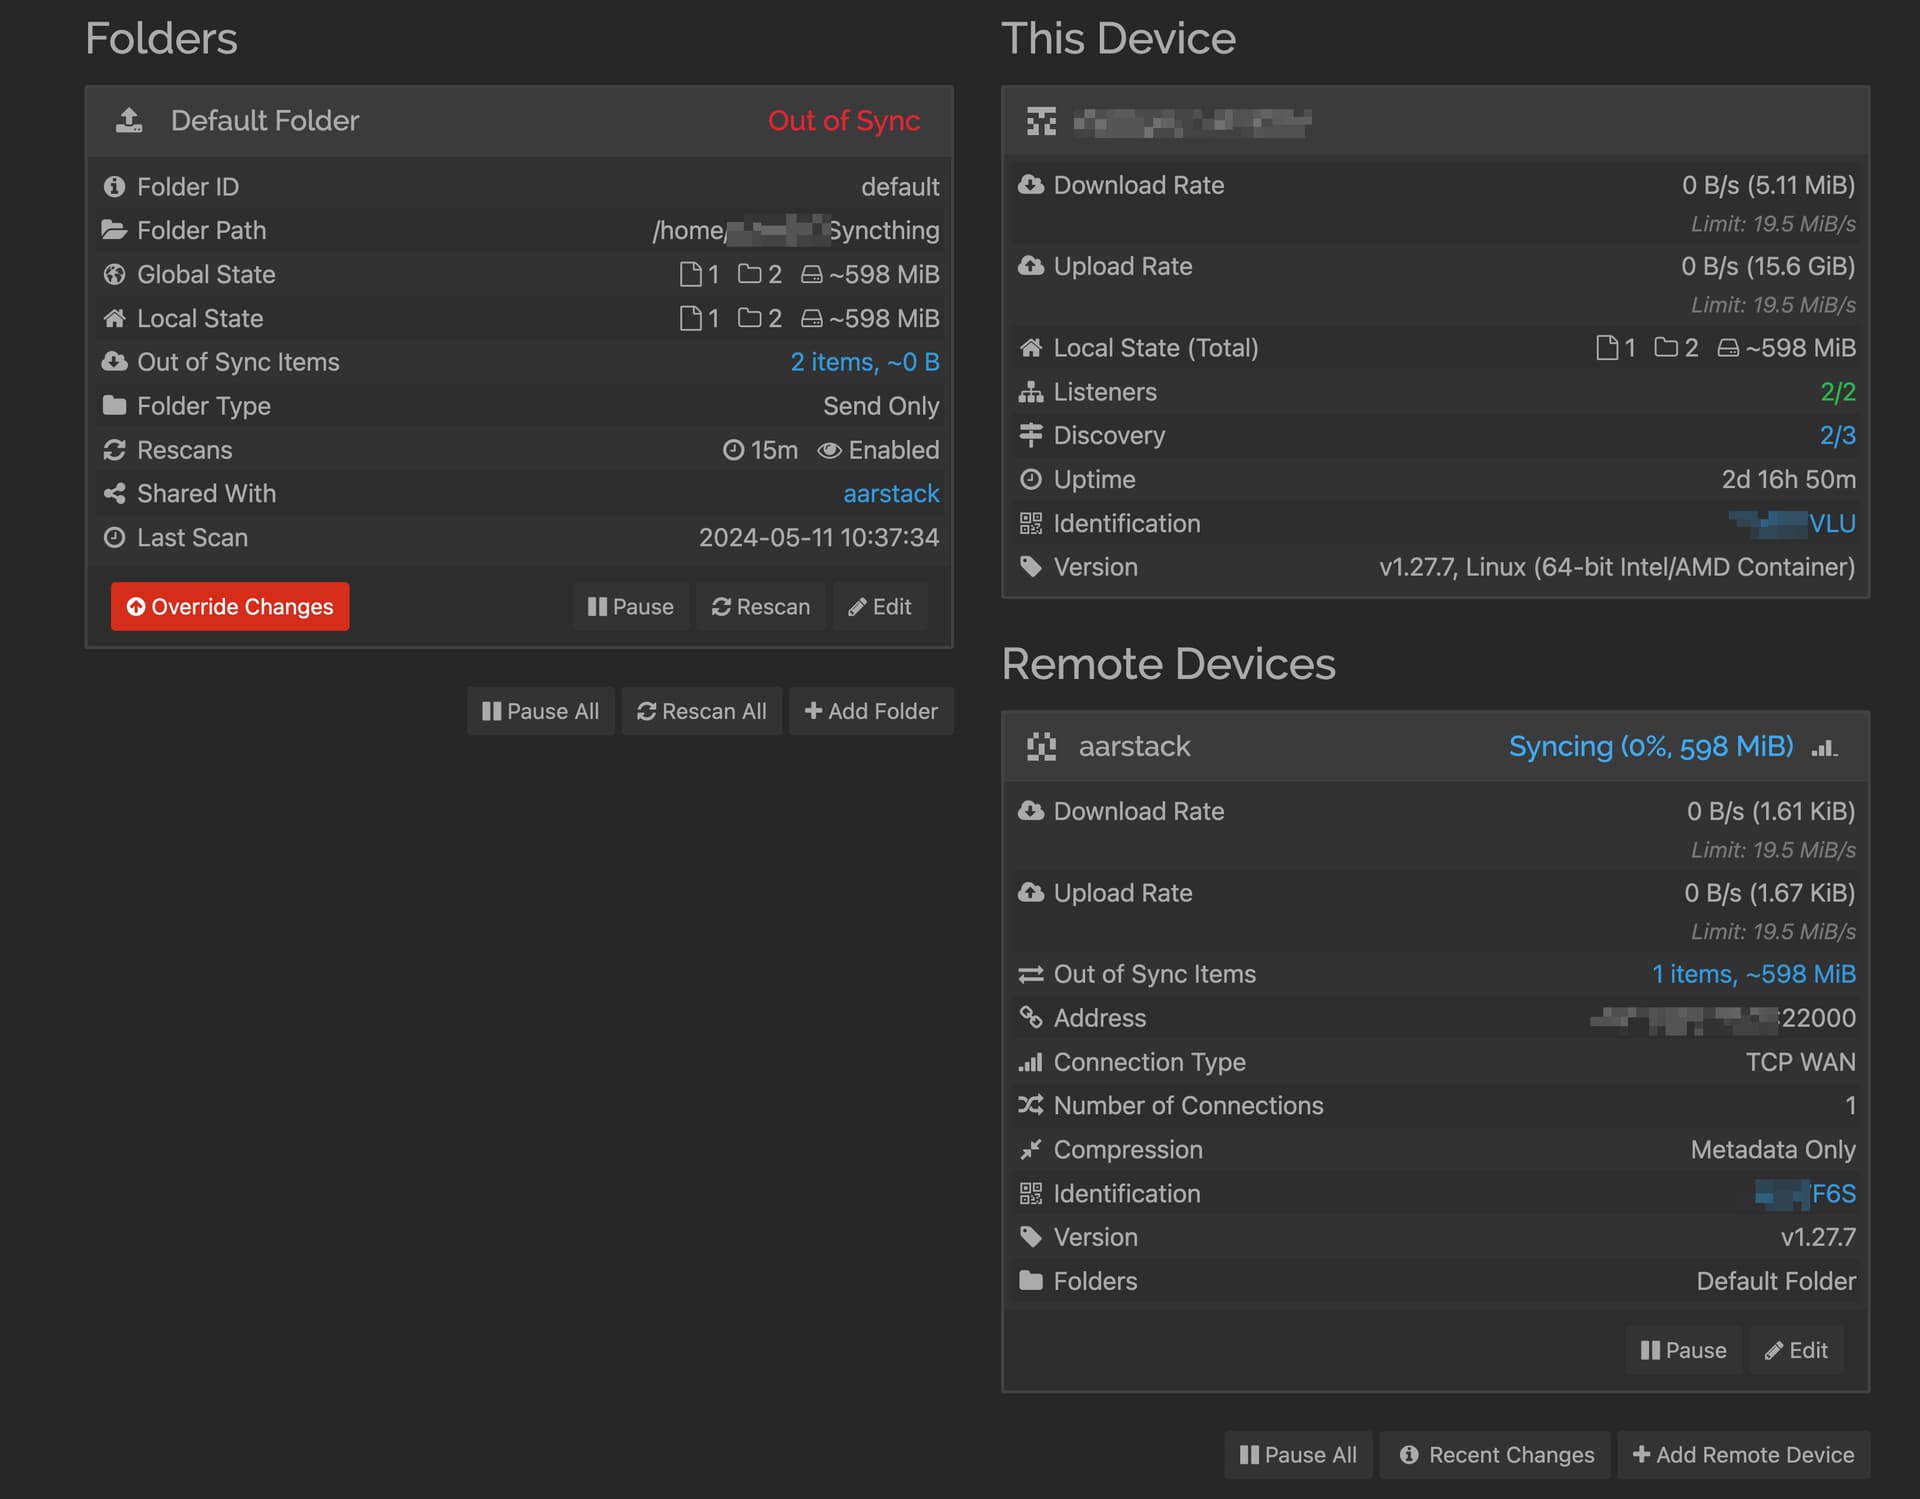Click the globe icon next to Global State
The image size is (1920, 1499).
(x=115, y=274)
